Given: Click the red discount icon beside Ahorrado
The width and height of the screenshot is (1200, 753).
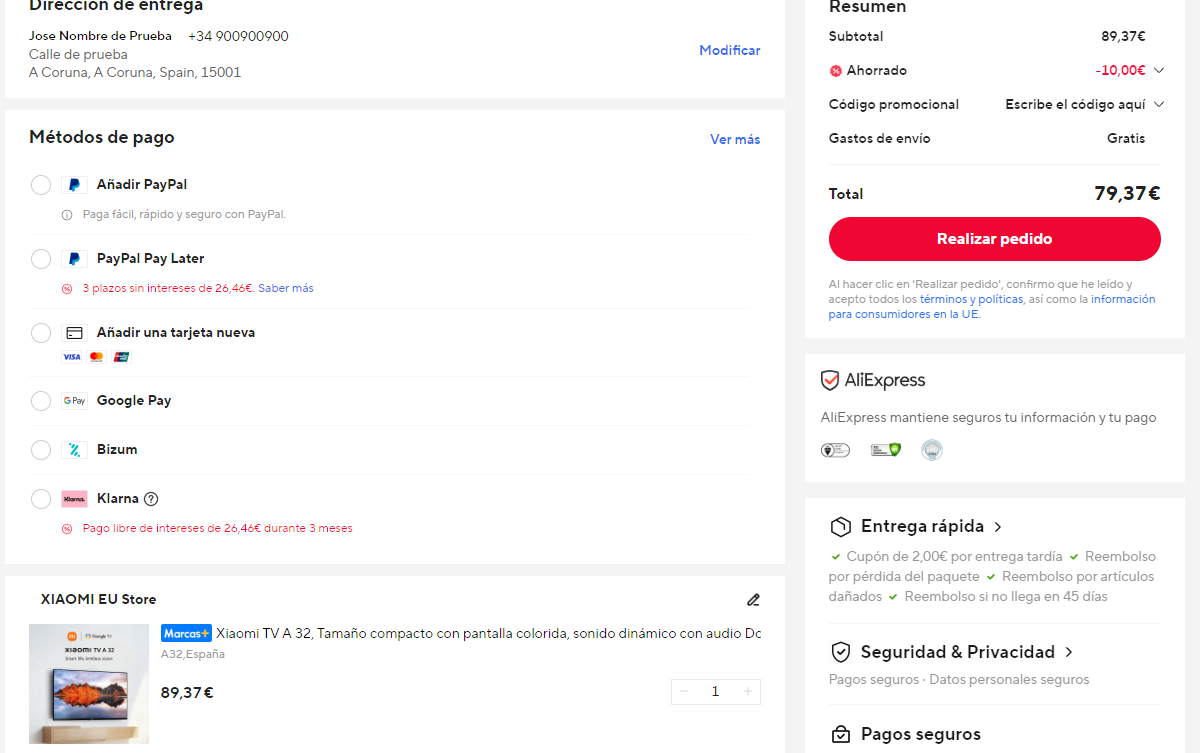Looking at the screenshot, I should pyautogui.click(x=835, y=71).
